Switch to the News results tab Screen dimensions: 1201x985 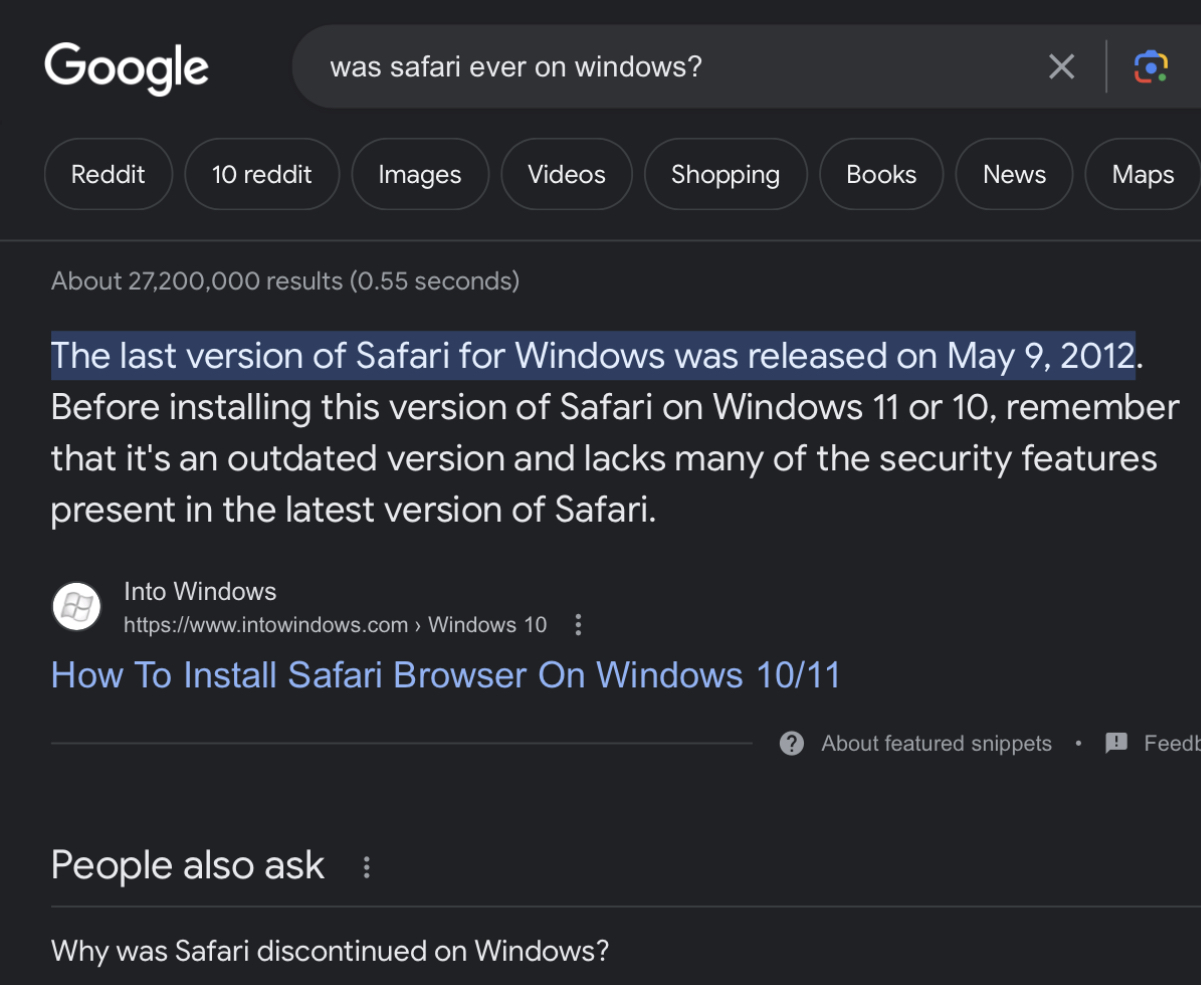click(1014, 174)
